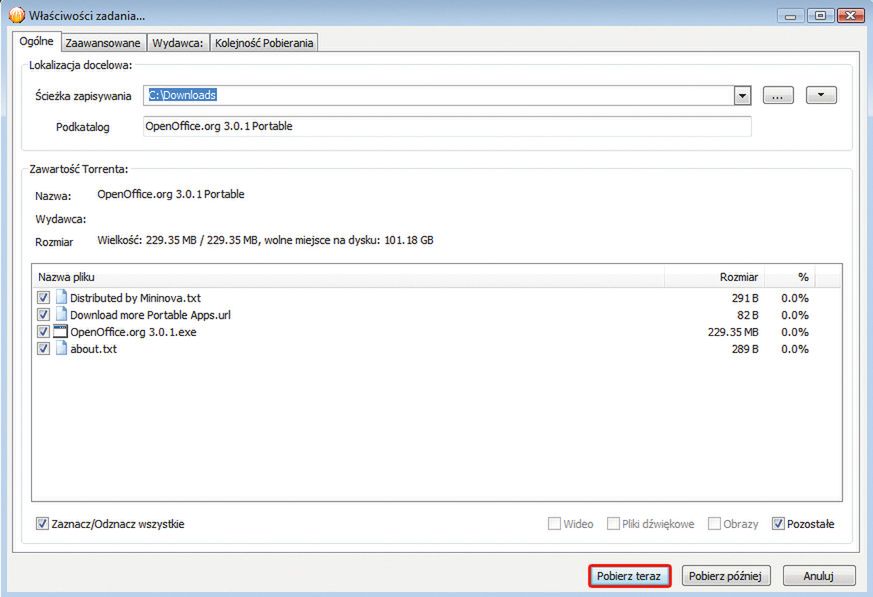Check the Obrazy filter checkbox
The height and width of the screenshot is (597, 873).
pos(714,523)
